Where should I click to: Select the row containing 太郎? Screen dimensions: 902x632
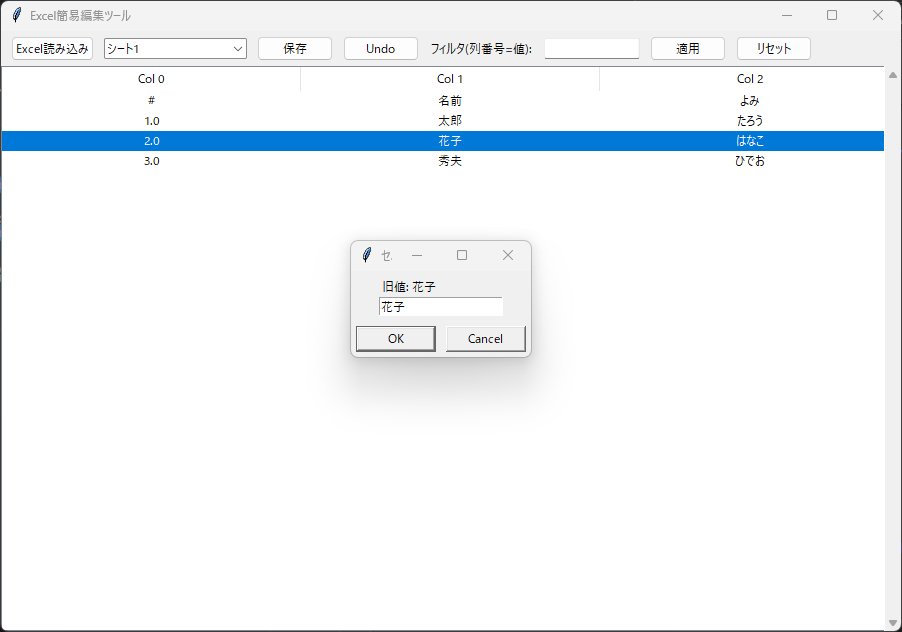click(x=450, y=121)
